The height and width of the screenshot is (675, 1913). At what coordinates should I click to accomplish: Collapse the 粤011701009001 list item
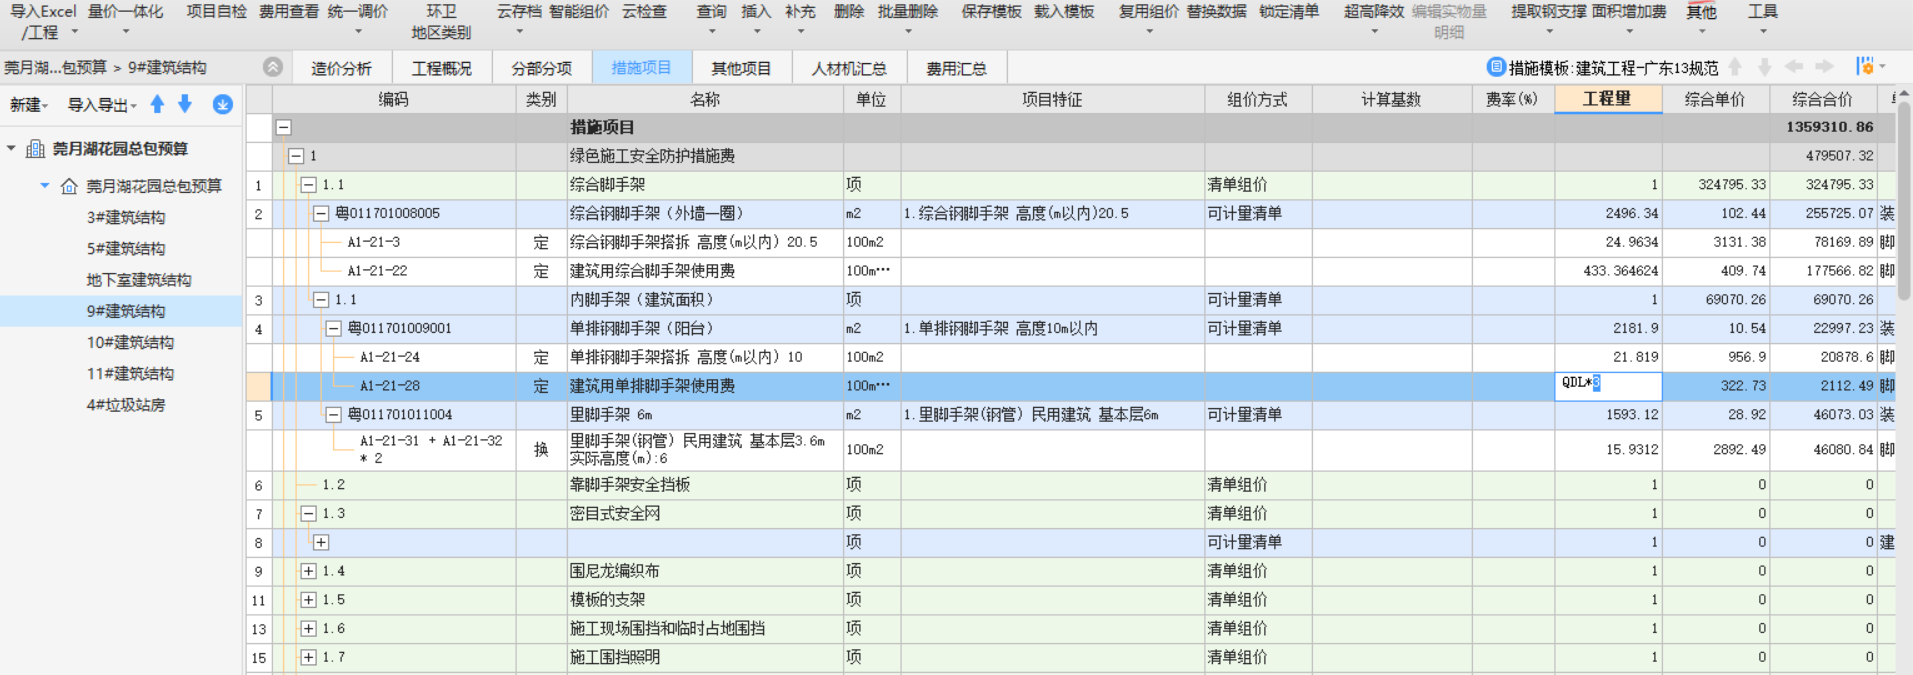click(334, 328)
